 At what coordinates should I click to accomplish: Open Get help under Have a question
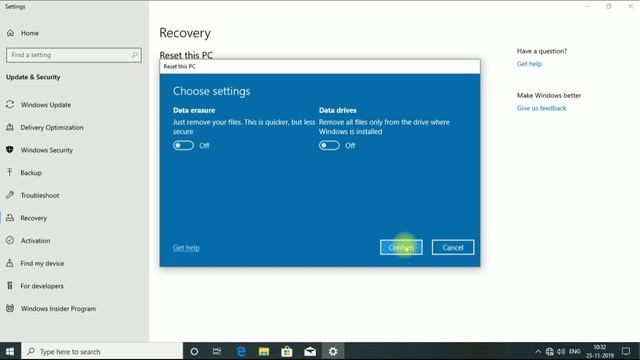click(x=529, y=64)
